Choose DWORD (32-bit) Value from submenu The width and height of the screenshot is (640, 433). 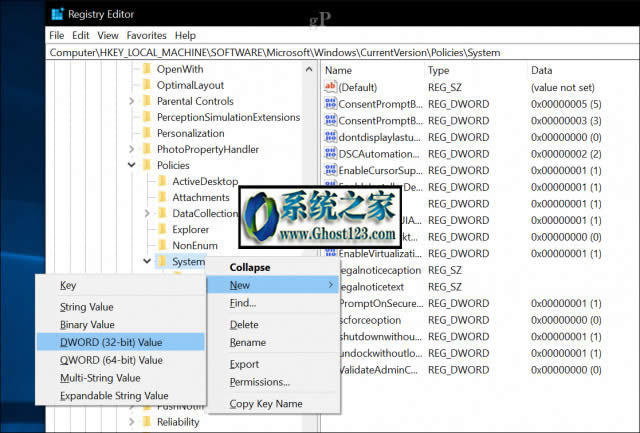pos(111,342)
